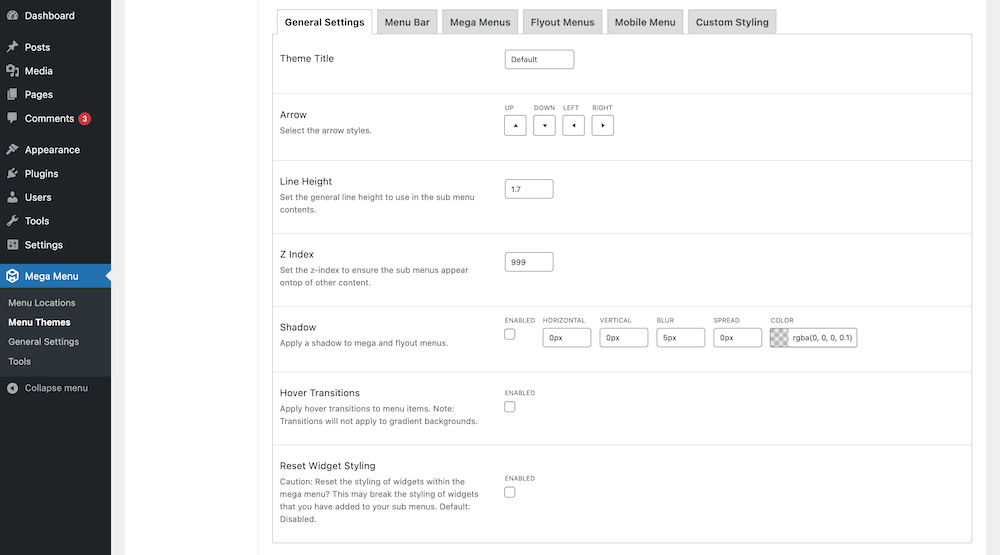Screen dimensions: 1000x555
Task: Enable Hover Transitions checkbox
Action: tap(510, 407)
